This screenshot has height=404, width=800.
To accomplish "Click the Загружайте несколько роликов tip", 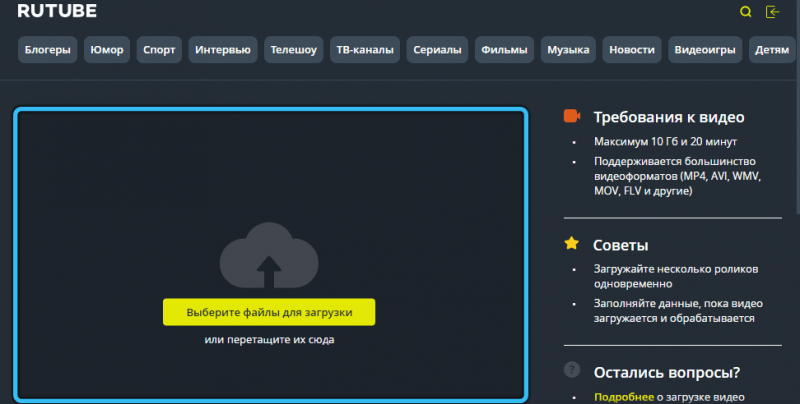I will click(x=676, y=276).
